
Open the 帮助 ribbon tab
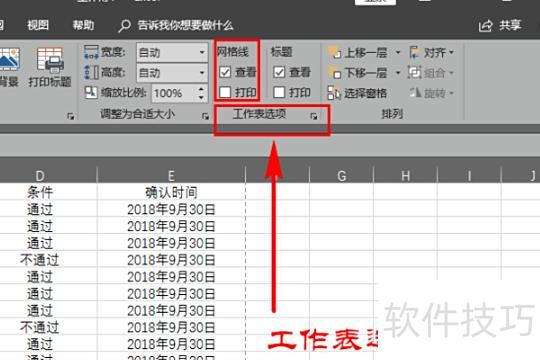[x=83, y=25]
